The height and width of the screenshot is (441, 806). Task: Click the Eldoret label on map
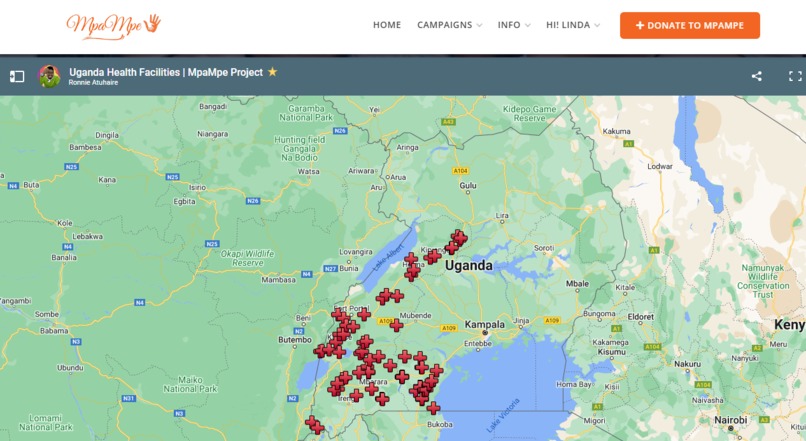[x=640, y=317]
